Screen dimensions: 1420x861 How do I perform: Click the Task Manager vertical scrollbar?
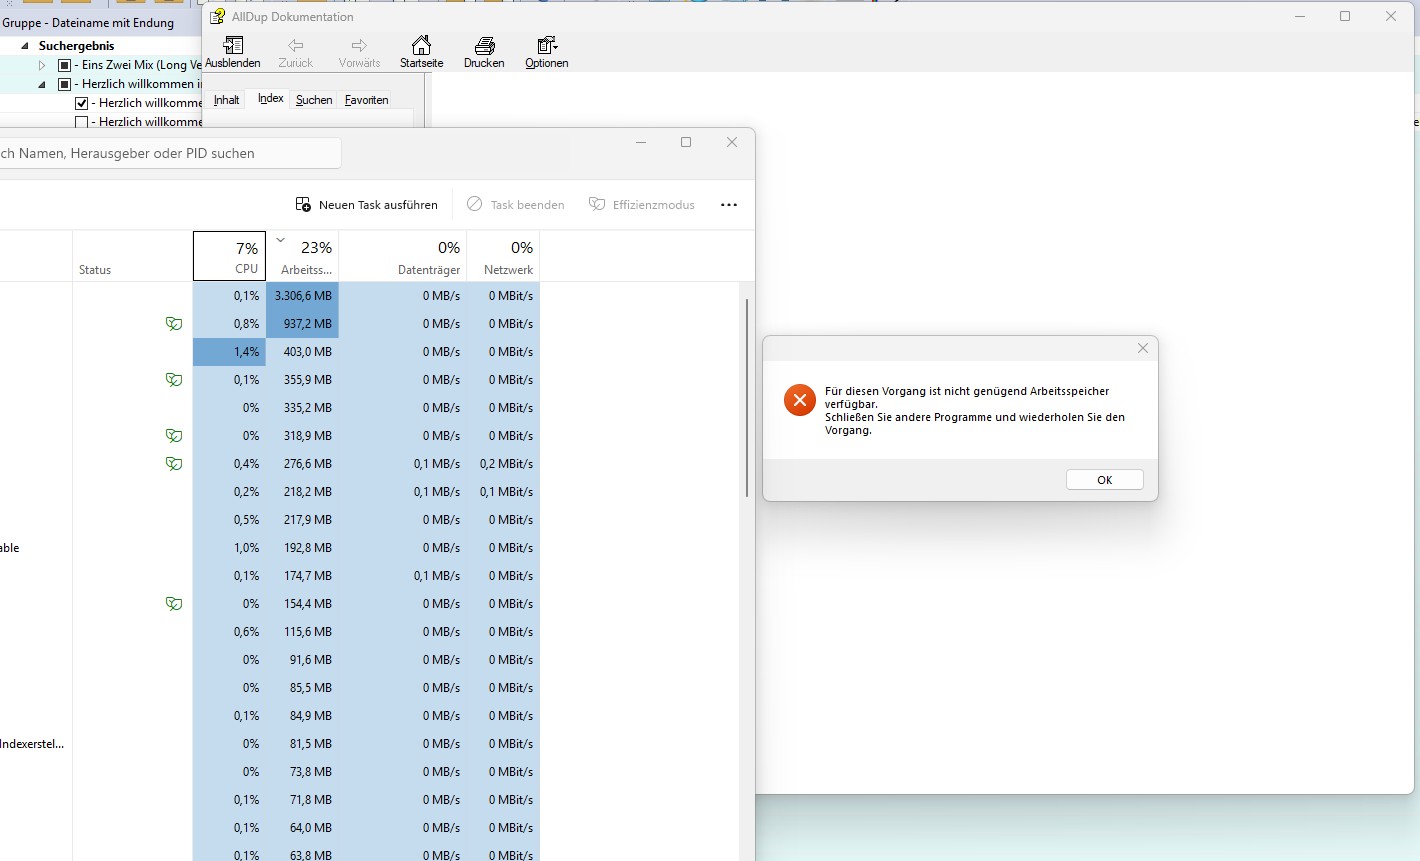[747, 398]
